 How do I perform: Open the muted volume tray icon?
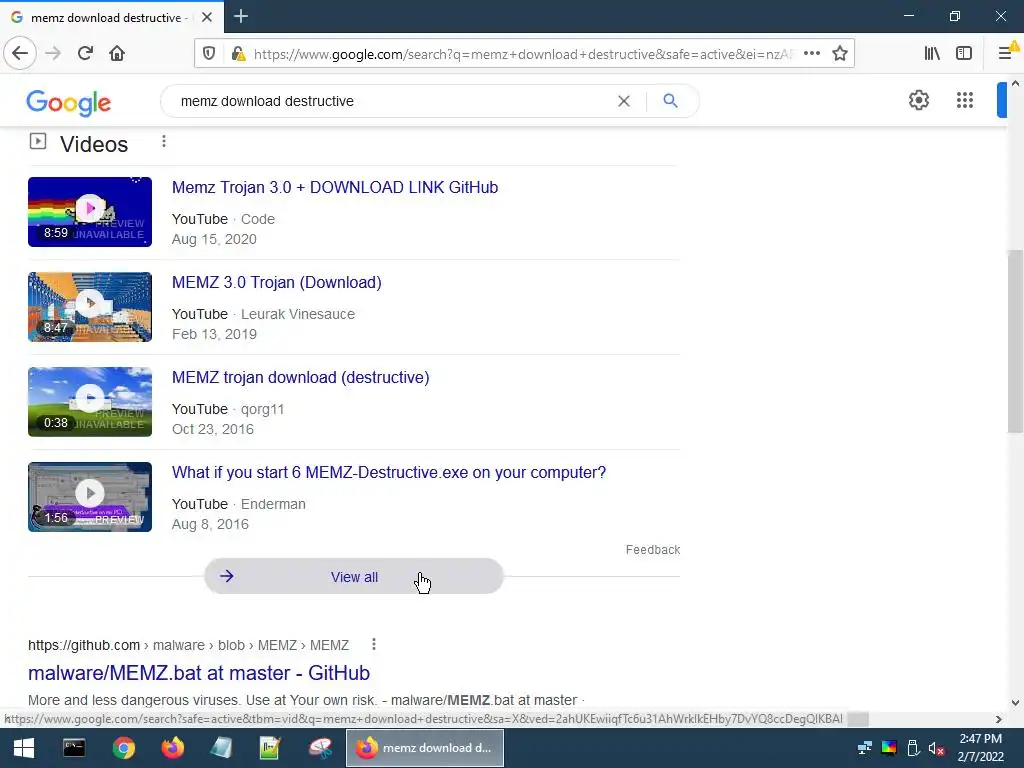[x=936, y=748]
